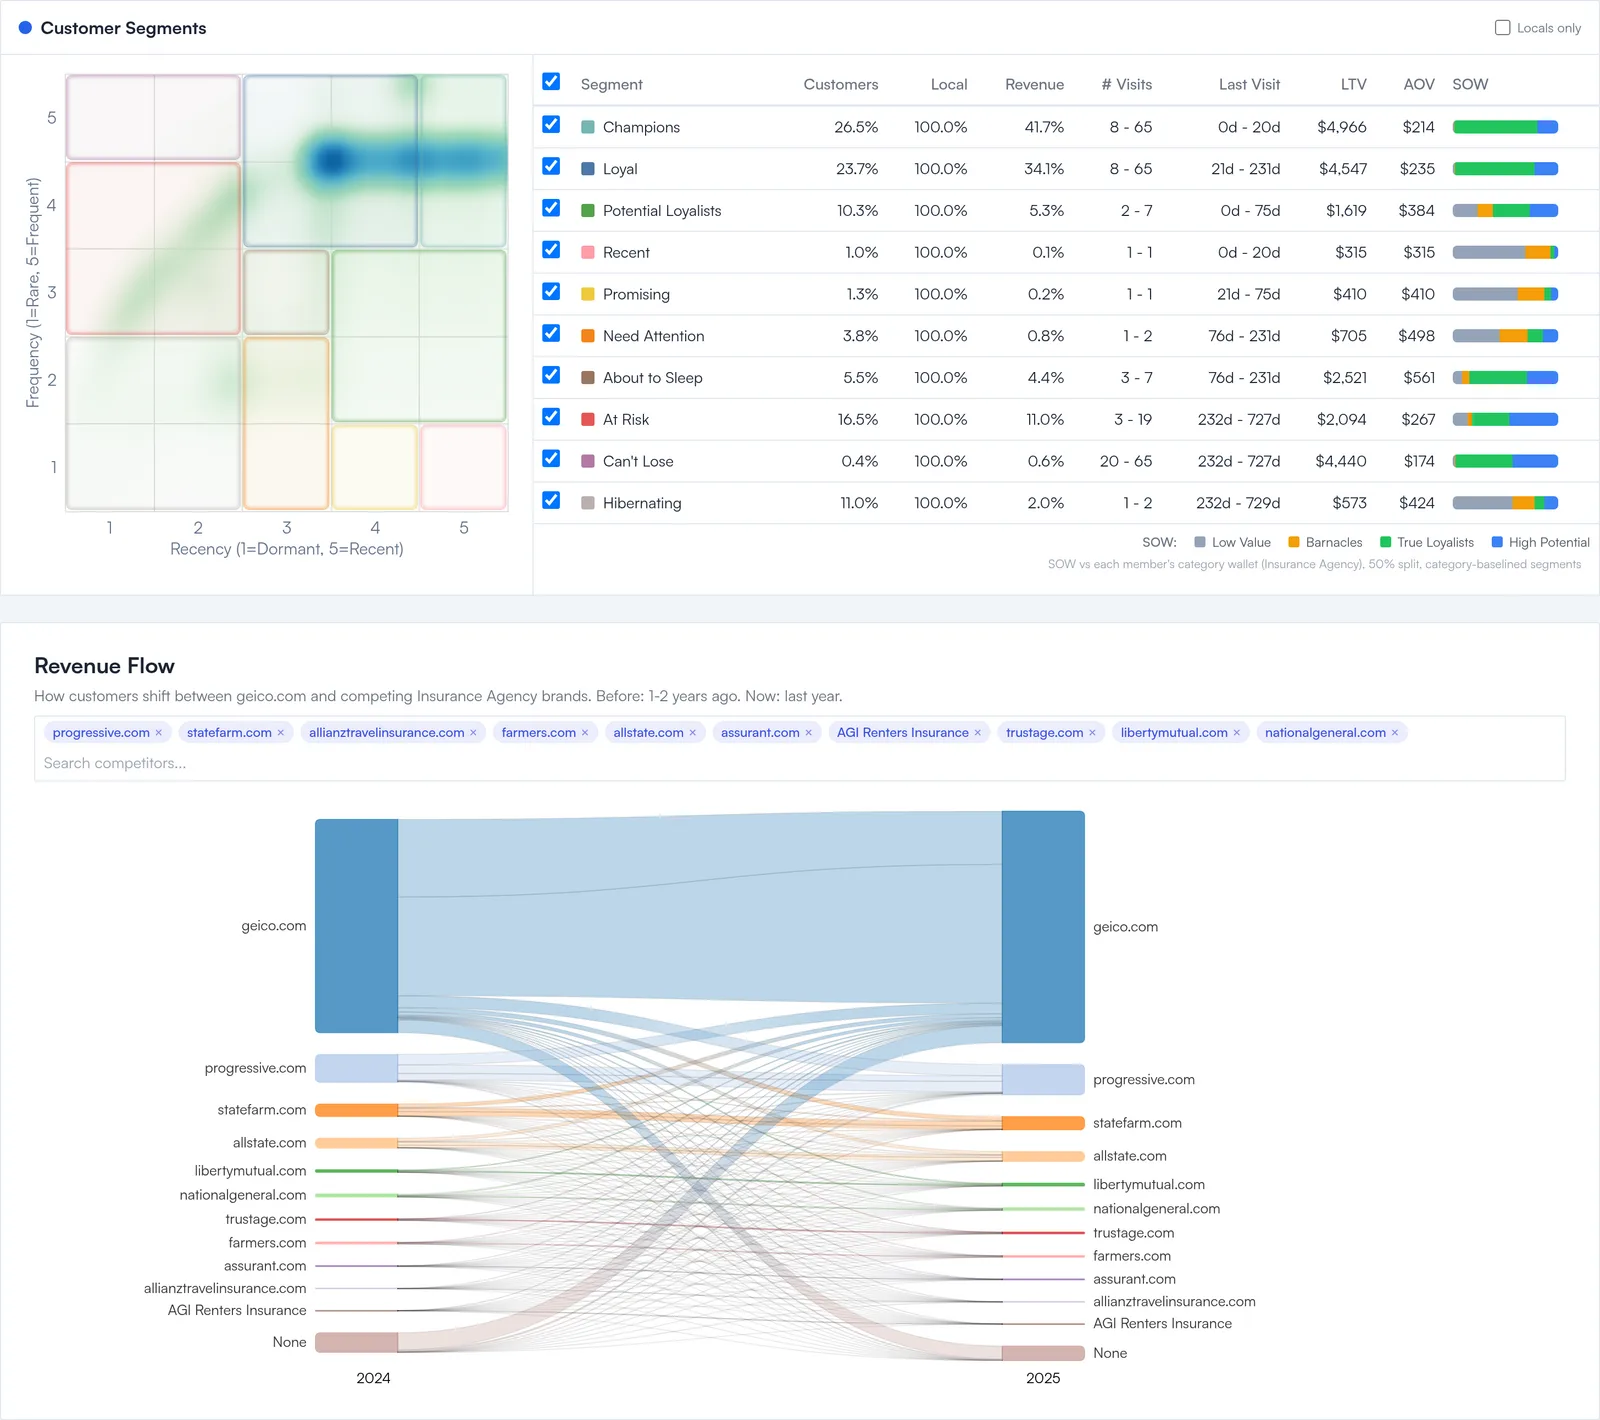Screen dimensions: 1600x1420
Task: Remove nationalgeneral.com competitor chip
Action: point(1394,733)
